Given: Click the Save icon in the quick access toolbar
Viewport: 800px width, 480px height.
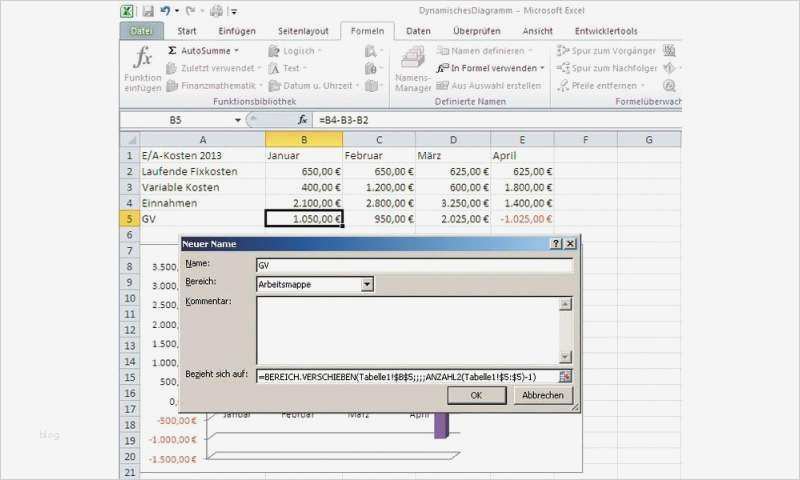Looking at the screenshot, I should [x=147, y=11].
